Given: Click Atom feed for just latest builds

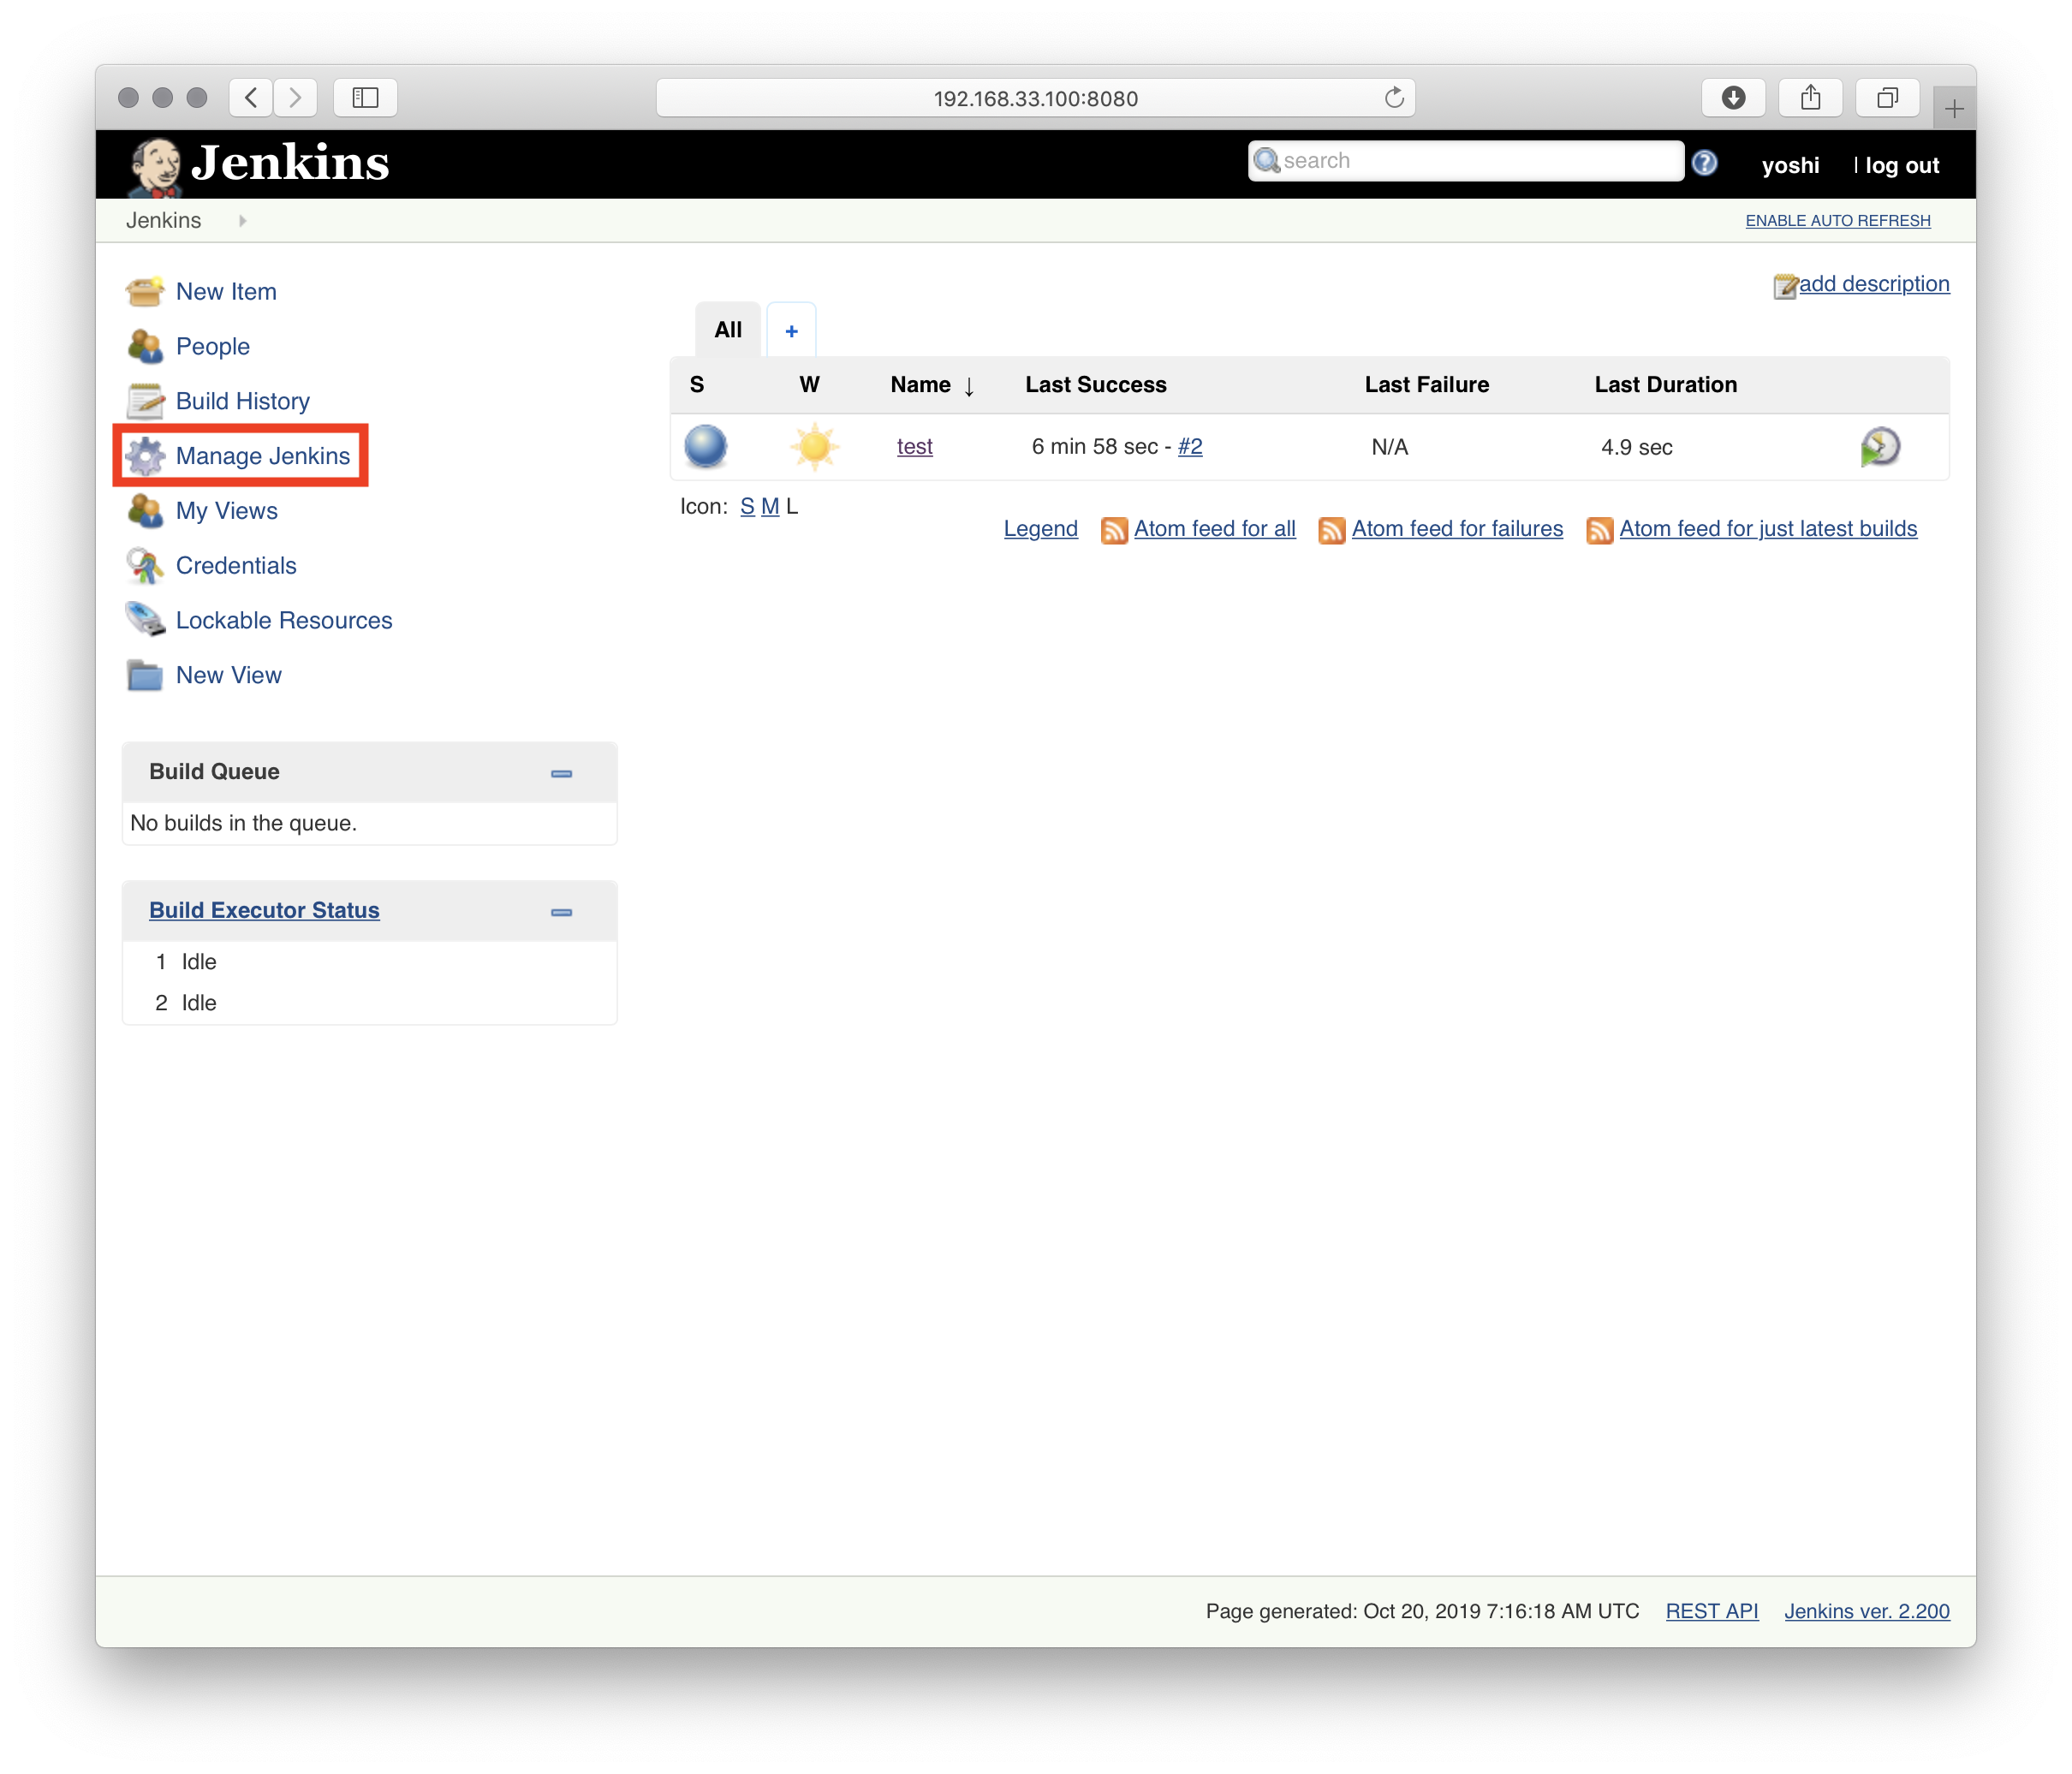Looking at the screenshot, I should click(1768, 529).
